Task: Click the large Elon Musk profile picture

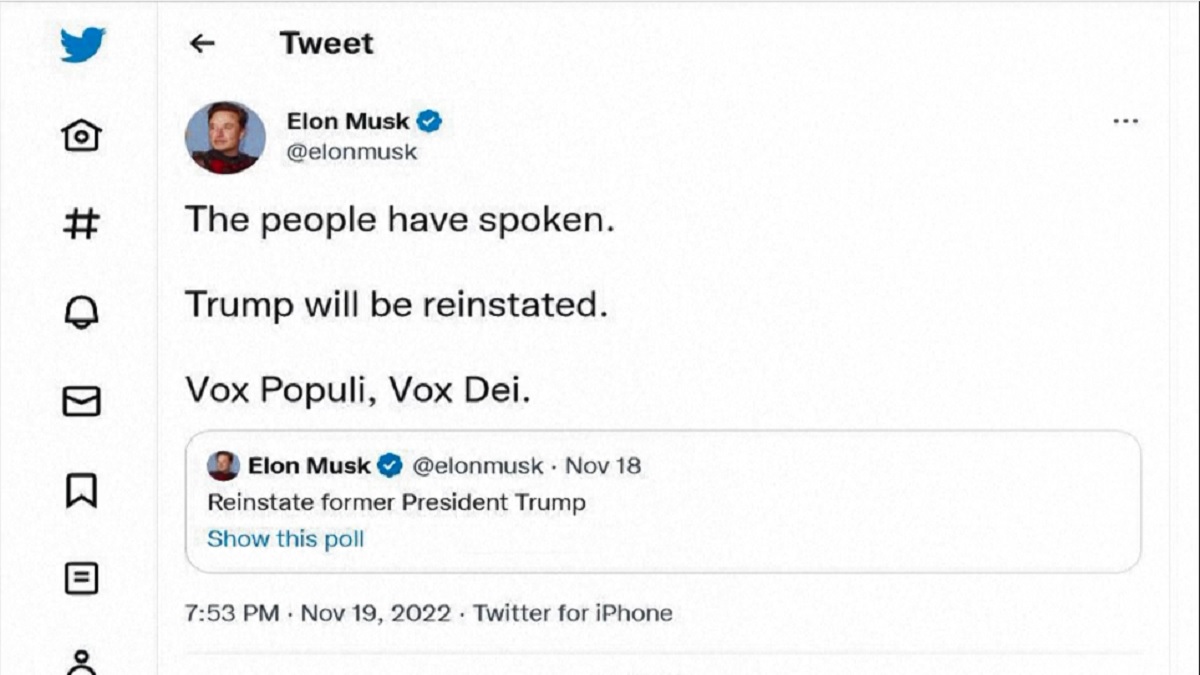Action: tap(225, 137)
